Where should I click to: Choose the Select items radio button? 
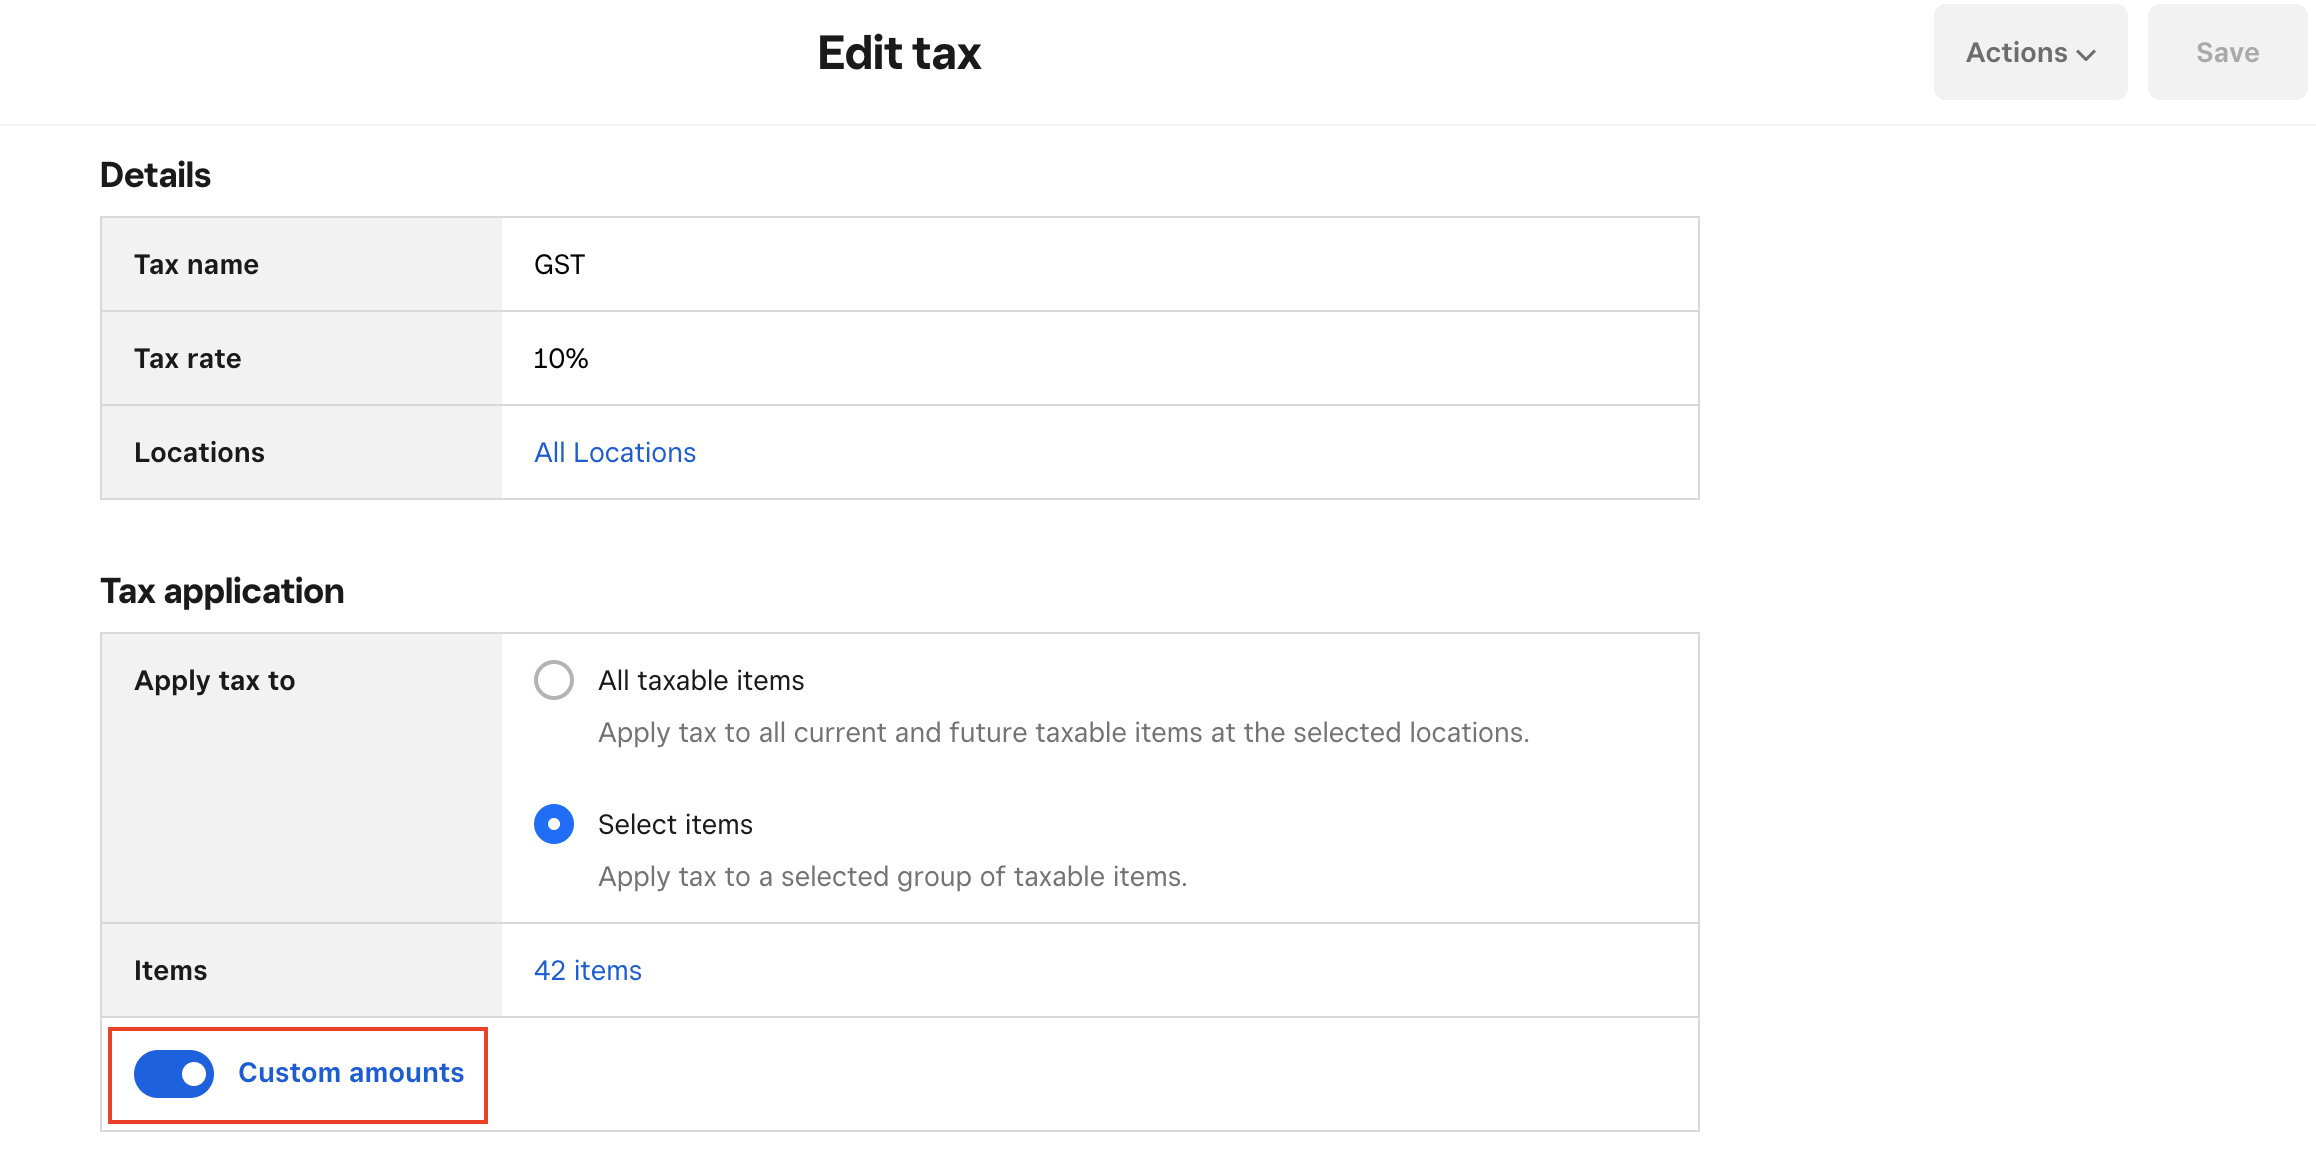(554, 824)
